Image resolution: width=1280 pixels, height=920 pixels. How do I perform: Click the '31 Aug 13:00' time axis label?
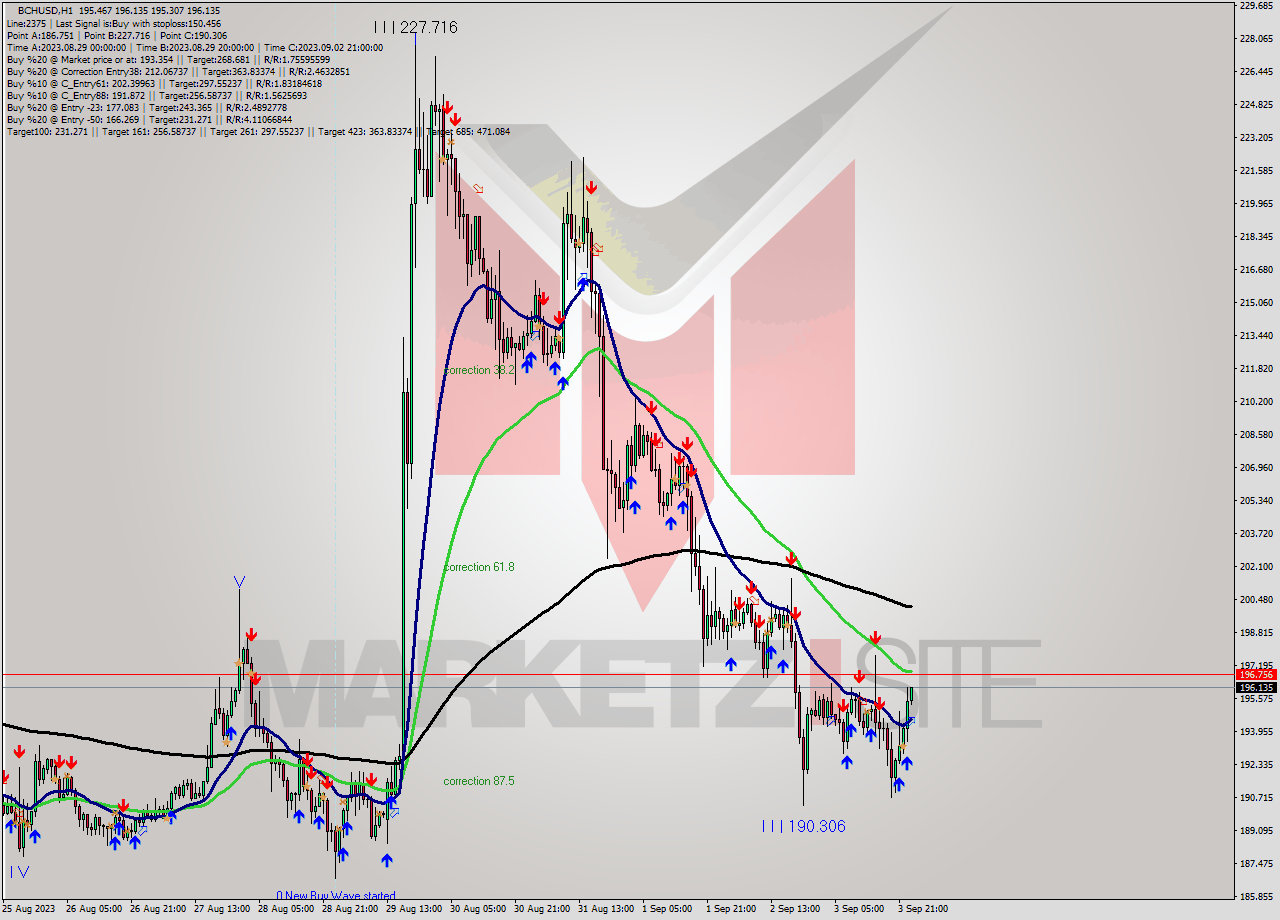[608, 909]
